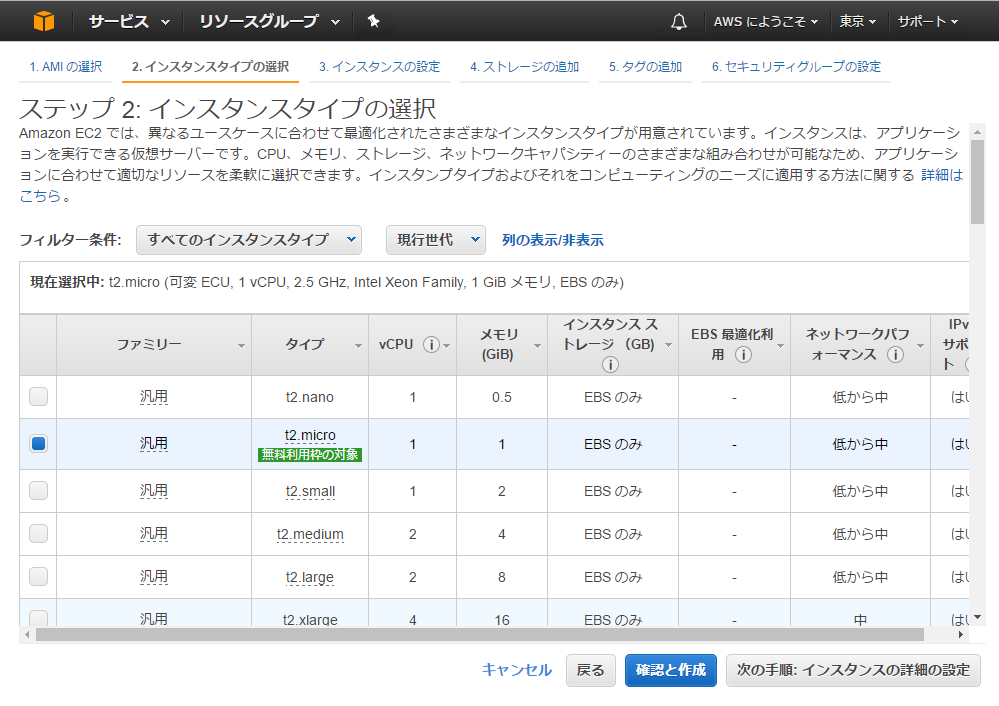Click the 現在選択中 summary text
The image size is (999, 706).
pos(327,282)
